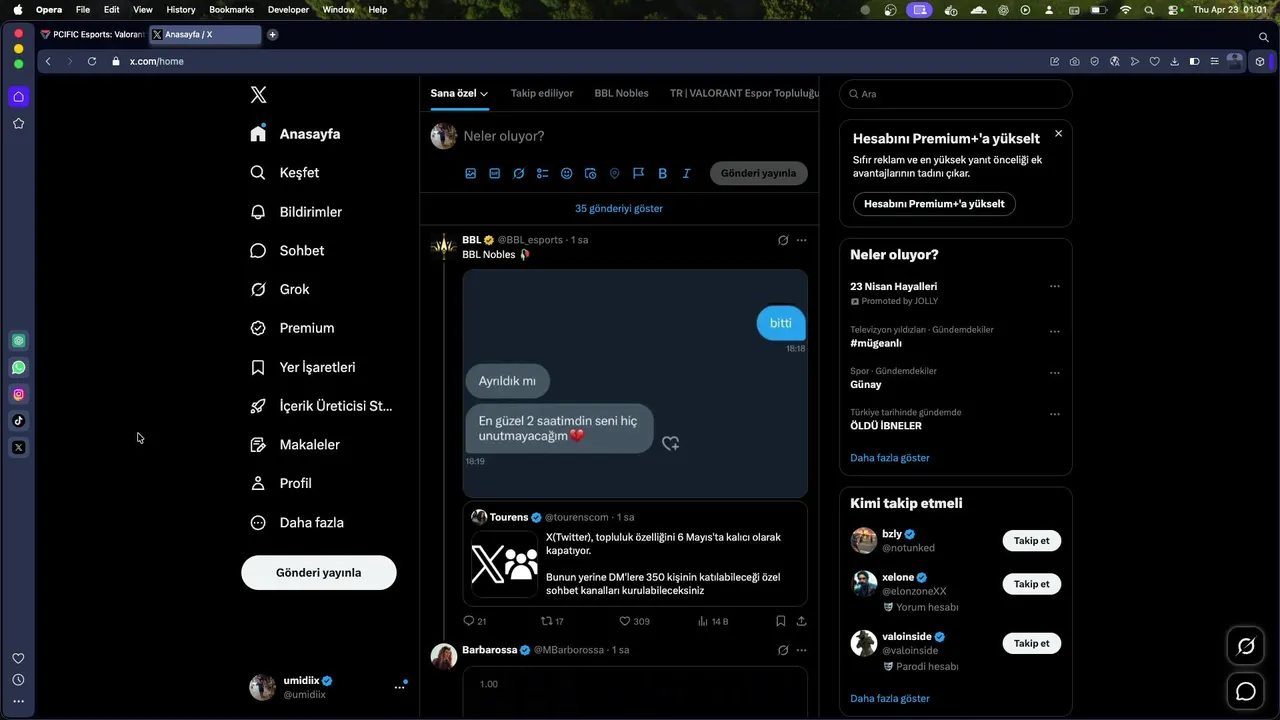This screenshot has width=1280, height=720.
Task: Open more options for ÖLDÜ İBNELER trend
Action: click(1054, 414)
